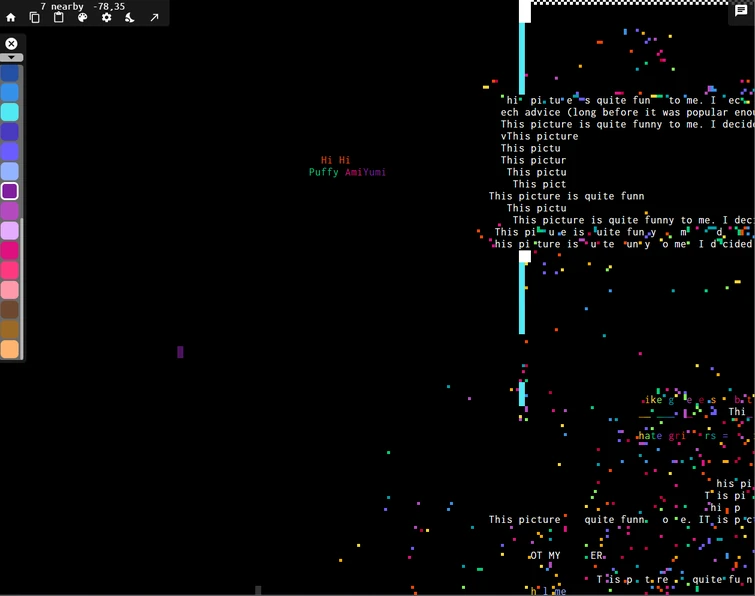The width and height of the screenshot is (755, 596).
Task: Choose the lavender light purple swatch
Action: [x=10, y=231]
